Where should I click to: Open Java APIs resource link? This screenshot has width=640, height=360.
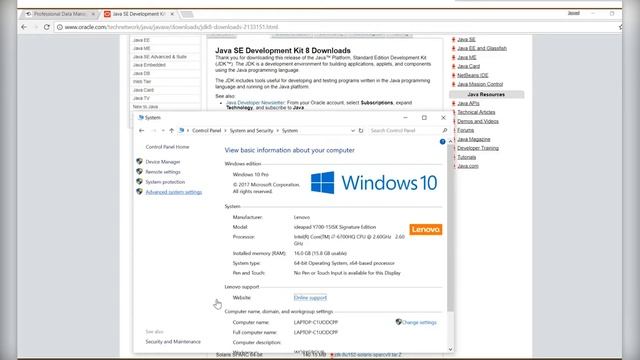pyautogui.click(x=468, y=104)
